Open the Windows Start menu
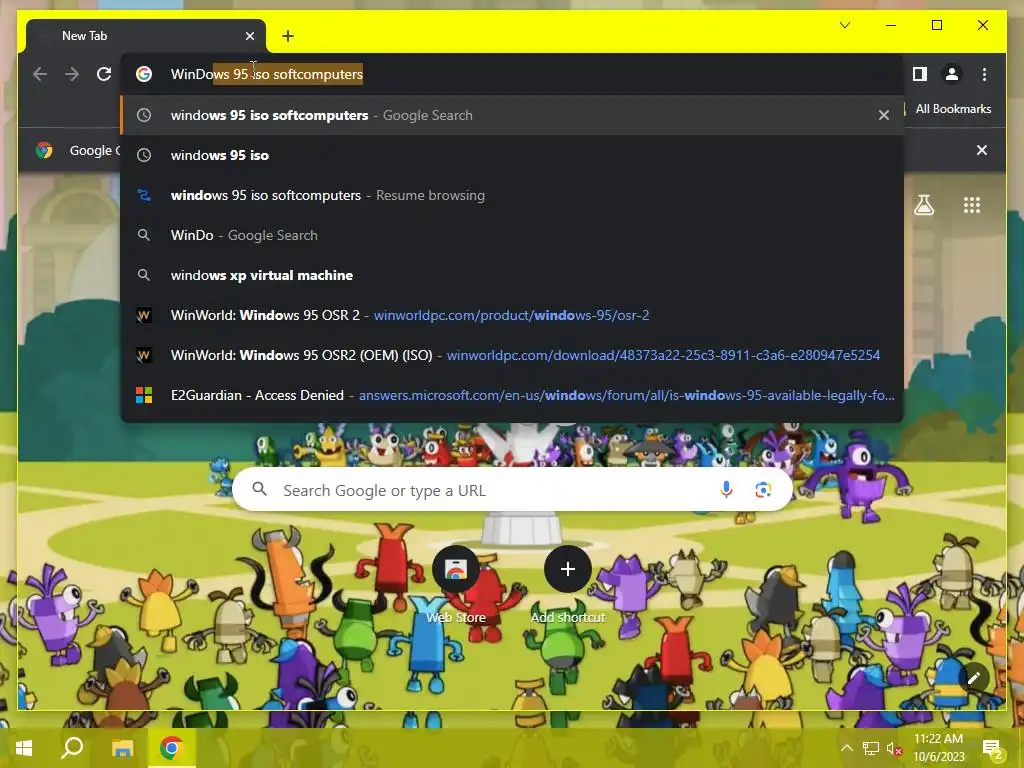Viewport: 1024px width, 768px height. pos(24,748)
